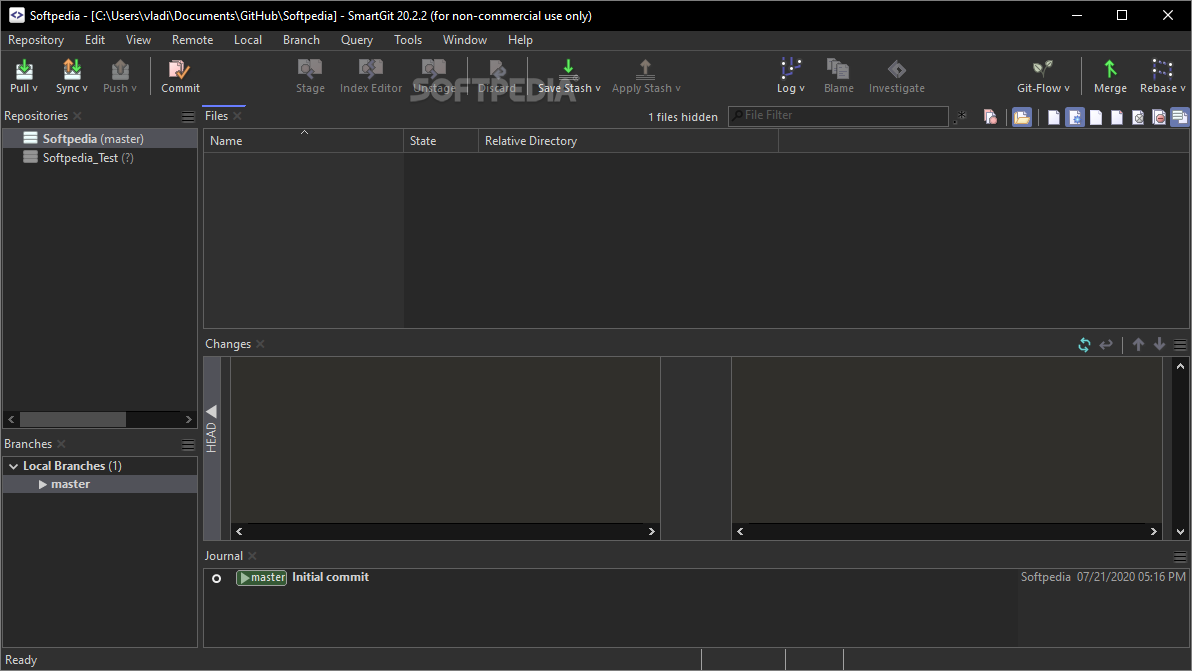Screen dimensions: 1192x671
Task: Toggle the blue-star page file filter
Action: coord(1075,117)
